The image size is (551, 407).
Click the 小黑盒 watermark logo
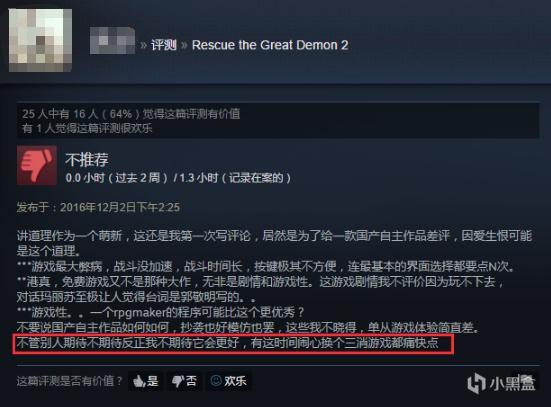(x=501, y=383)
